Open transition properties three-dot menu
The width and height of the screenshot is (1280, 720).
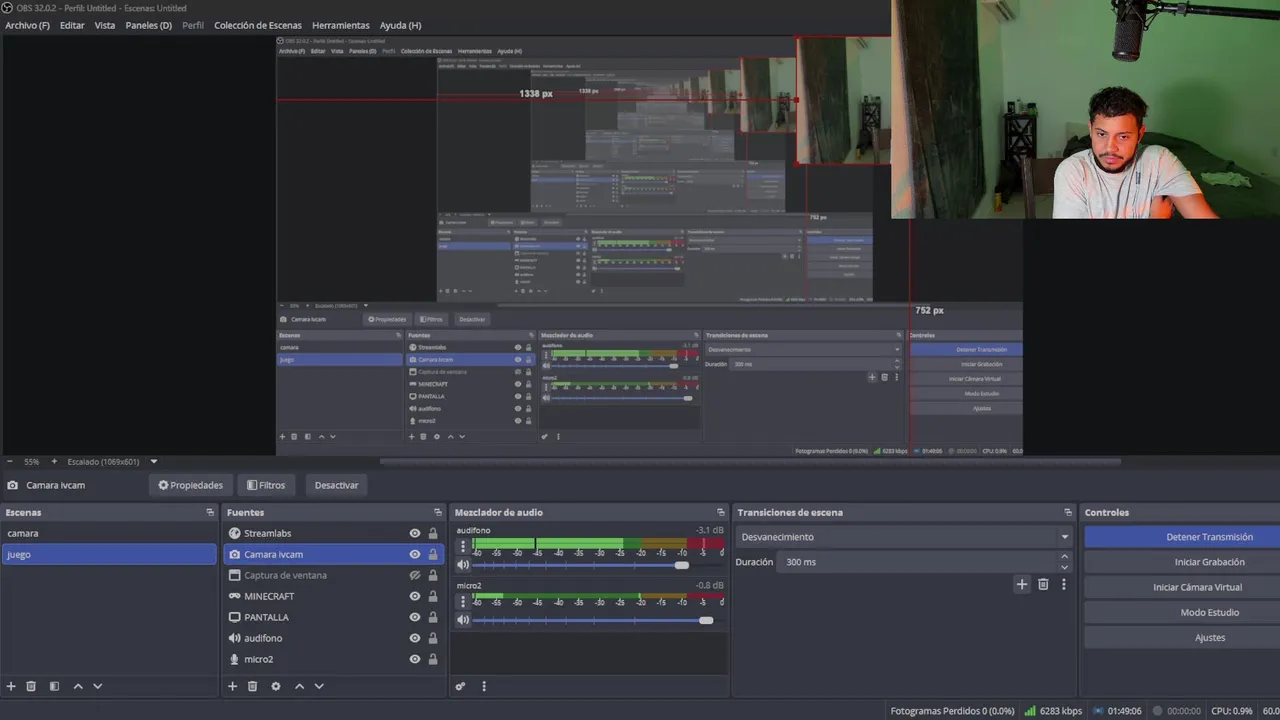[x=1064, y=584]
